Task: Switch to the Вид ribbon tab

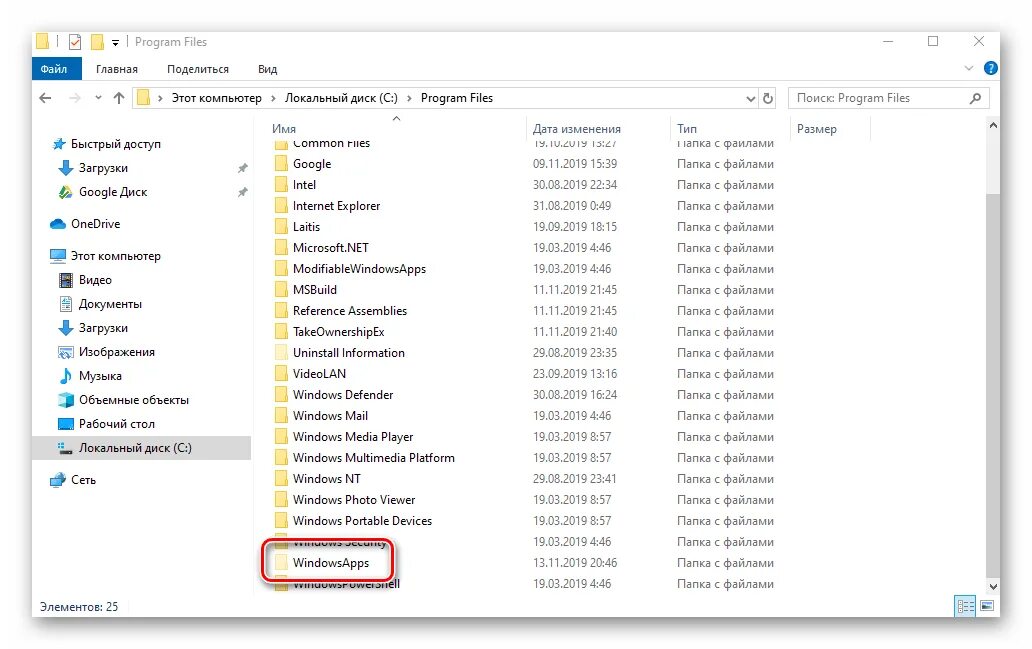Action: tap(266, 68)
